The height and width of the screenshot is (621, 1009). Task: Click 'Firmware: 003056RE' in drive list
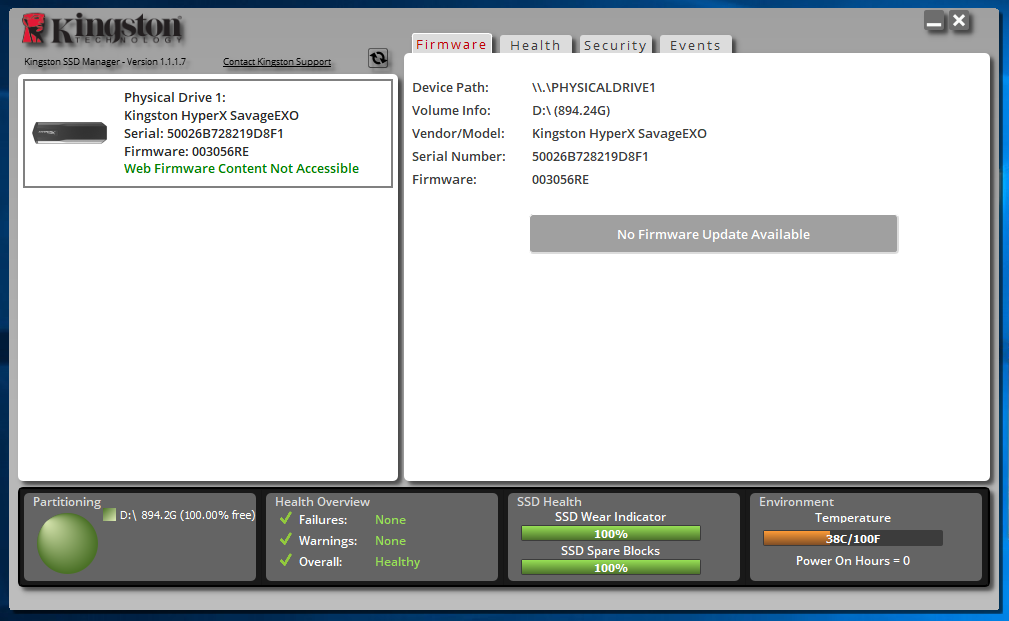click(186, 151)
